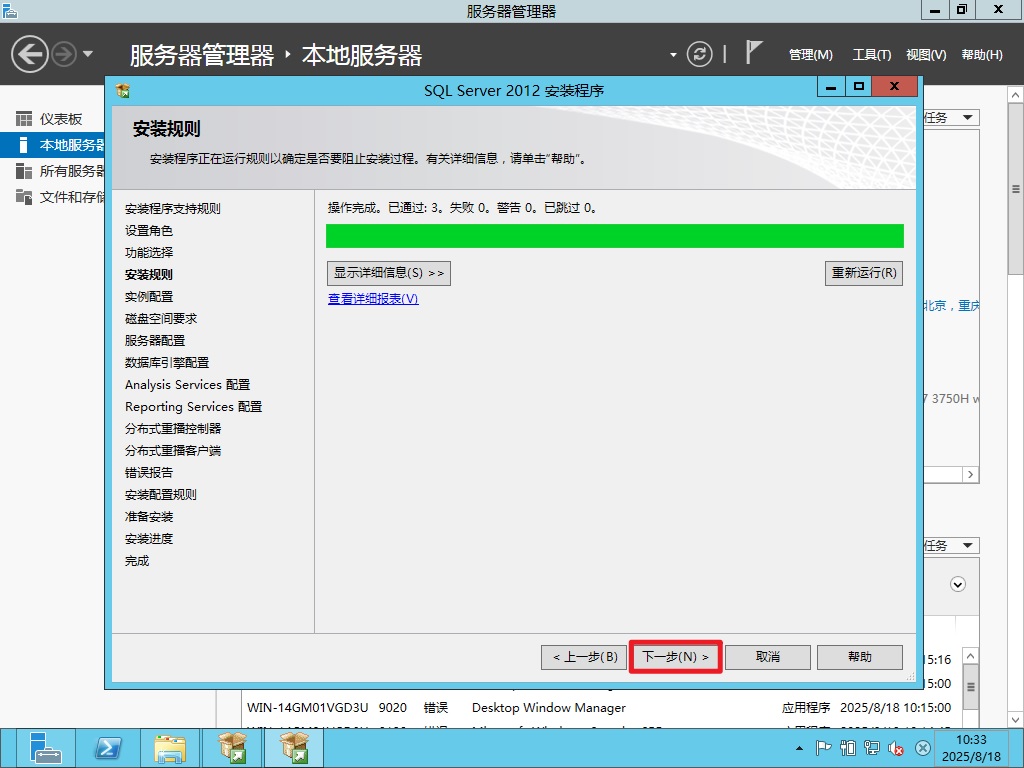Click the first SQL setup taskbar icon
This screenshot has width=1024, height=768.
[232, 748]
